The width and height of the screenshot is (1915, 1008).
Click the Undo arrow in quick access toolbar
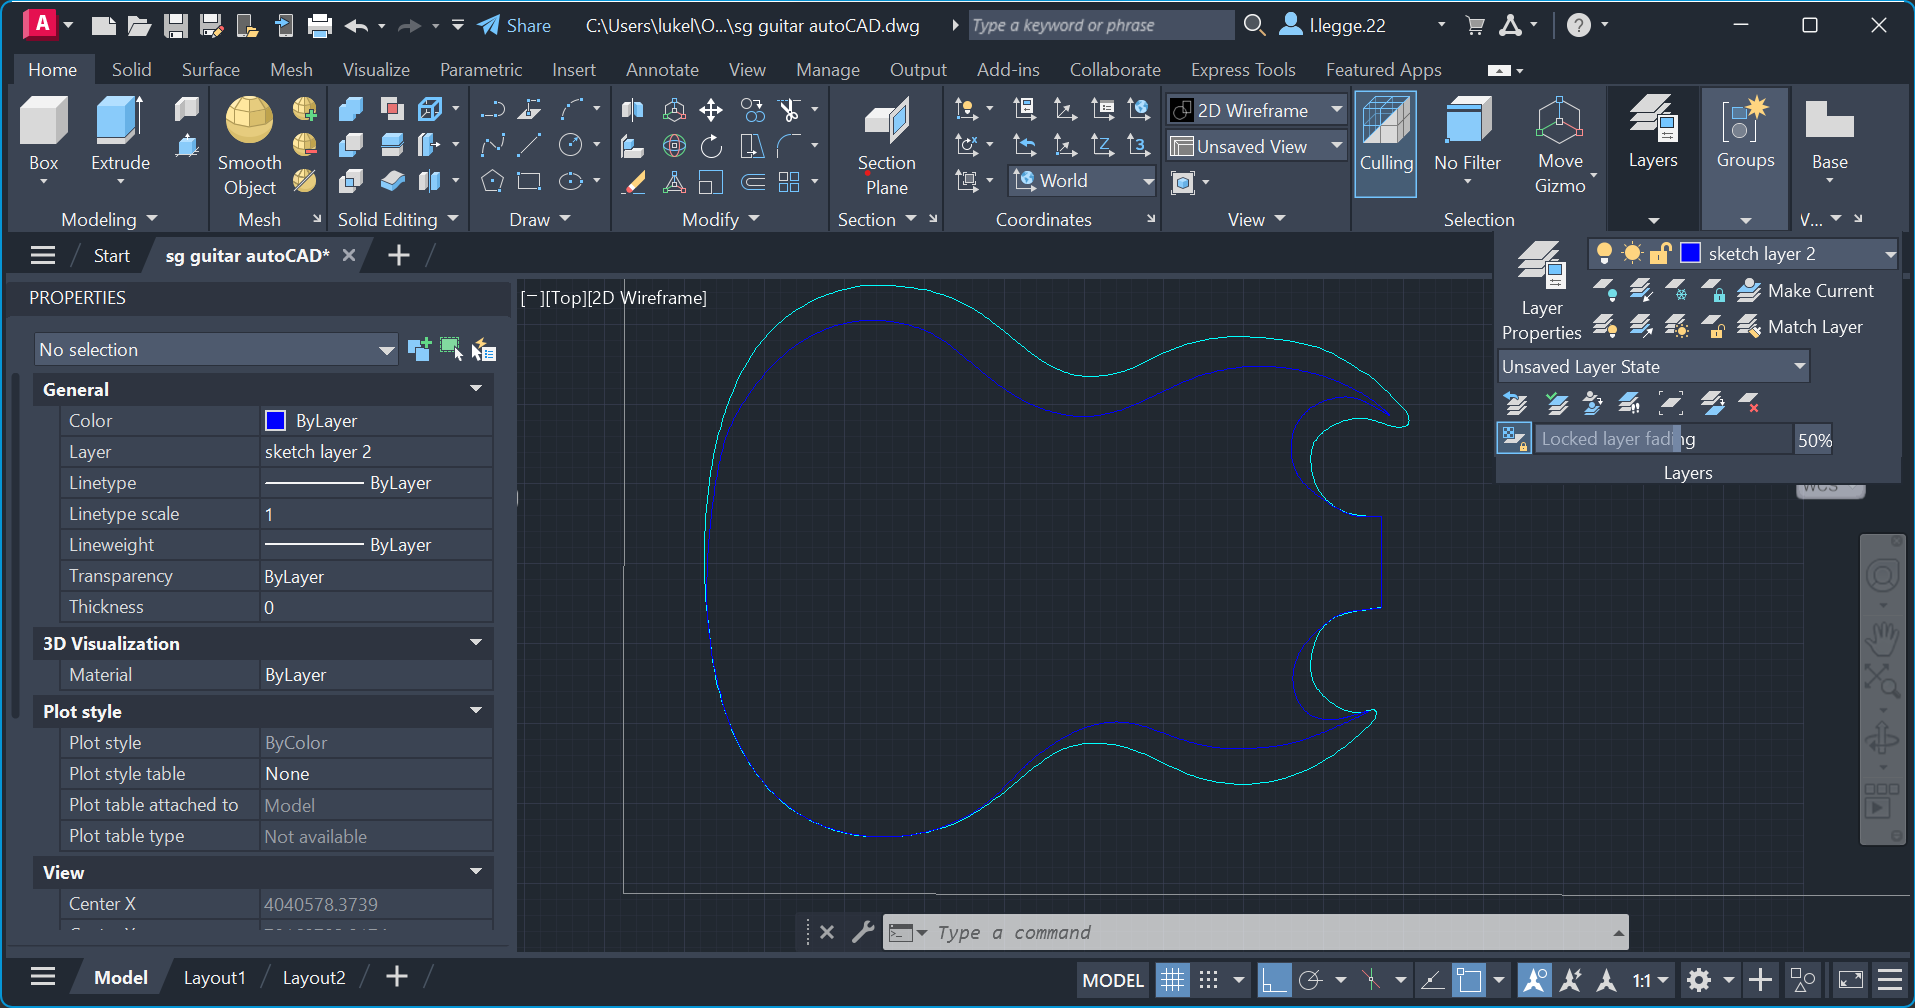pyautogui.click(x=356, y=25)
